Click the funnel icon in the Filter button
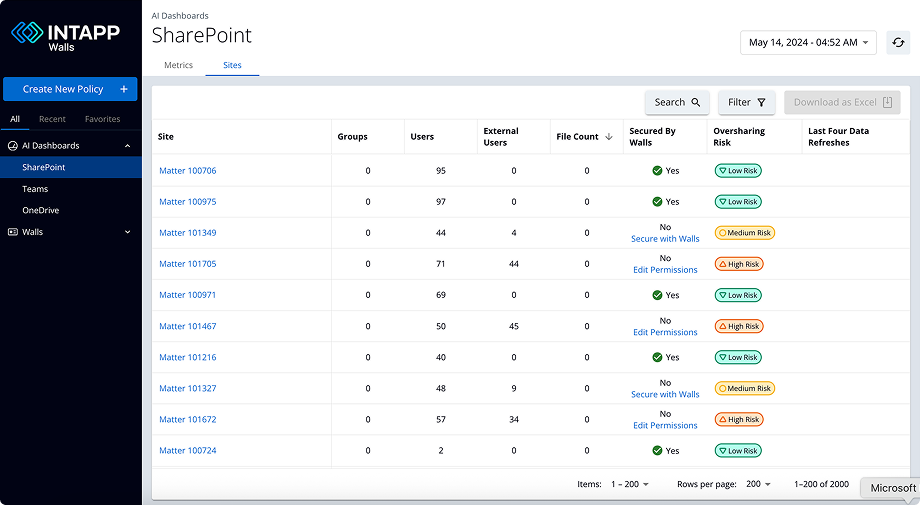Screen dimensions: 920x505 click(x=761, y=102)
